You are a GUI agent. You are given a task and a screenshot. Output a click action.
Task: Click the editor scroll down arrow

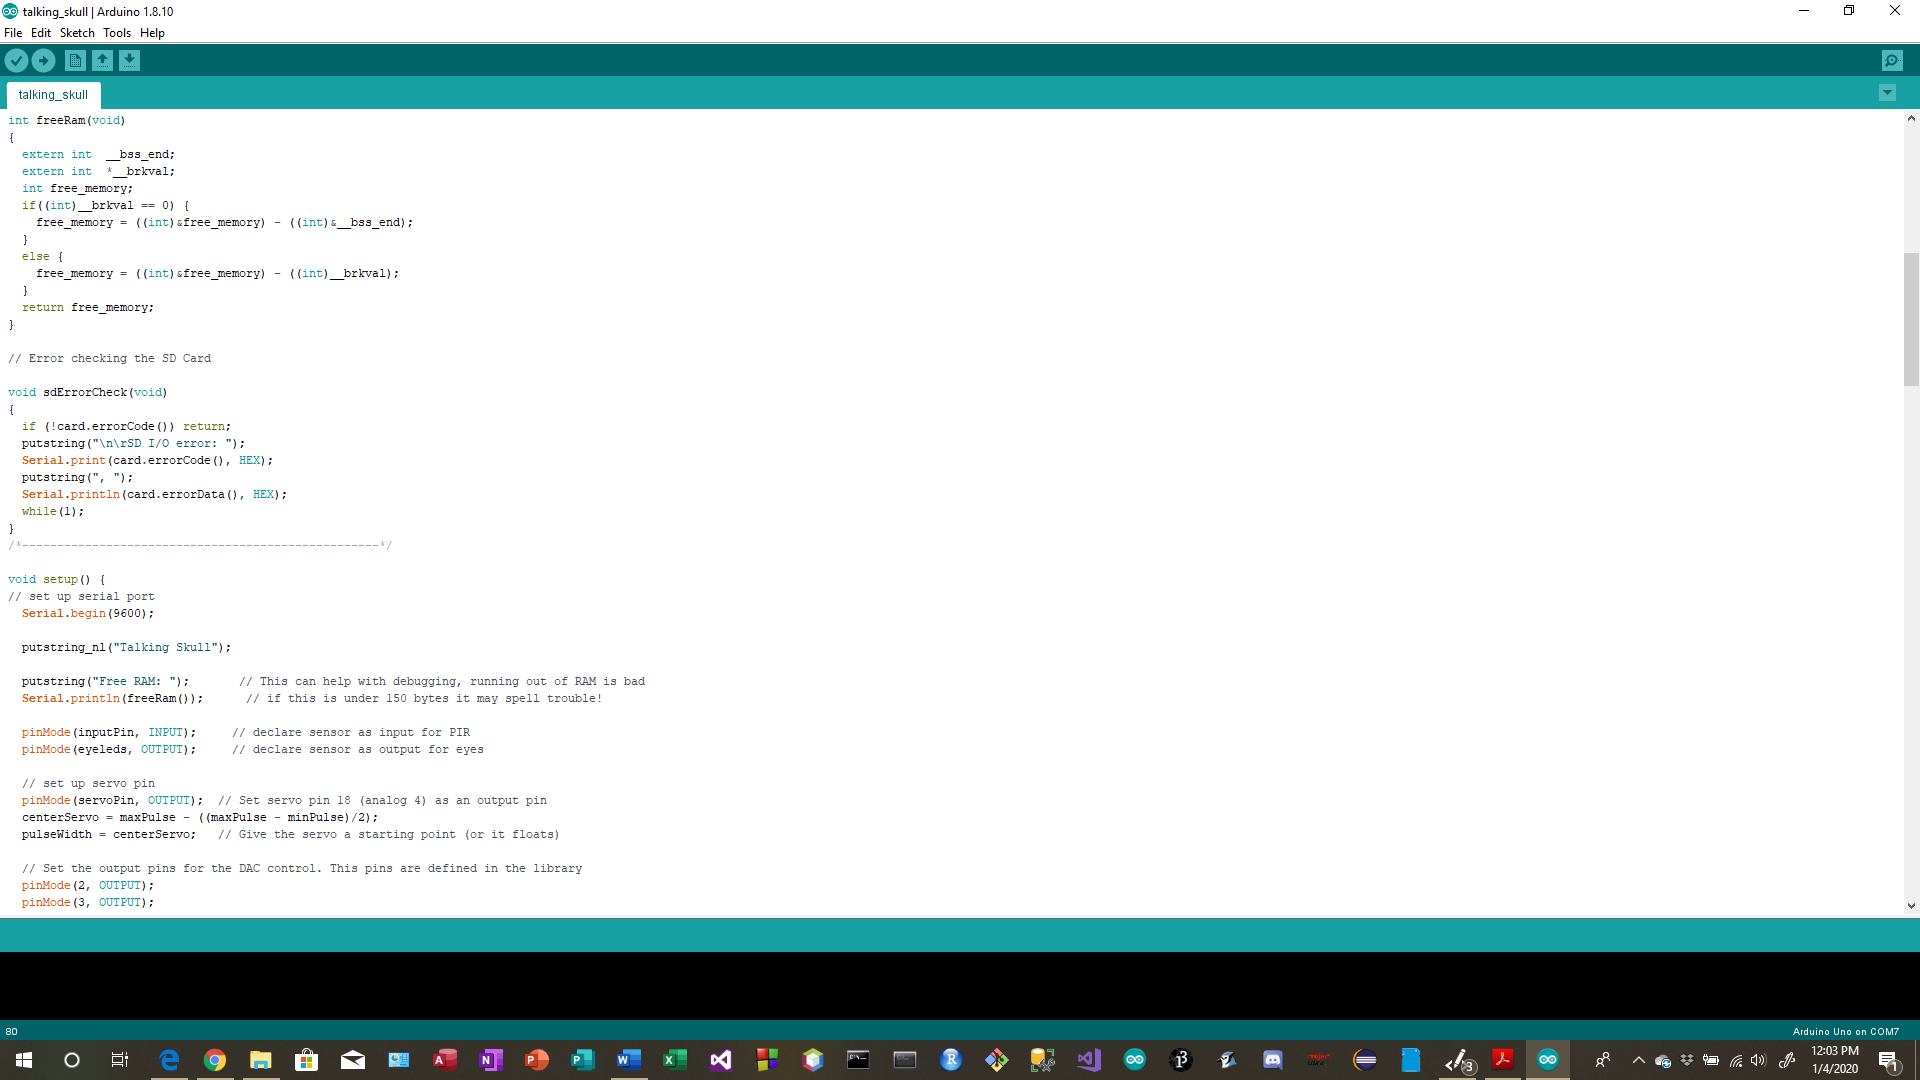(1911, 906)
